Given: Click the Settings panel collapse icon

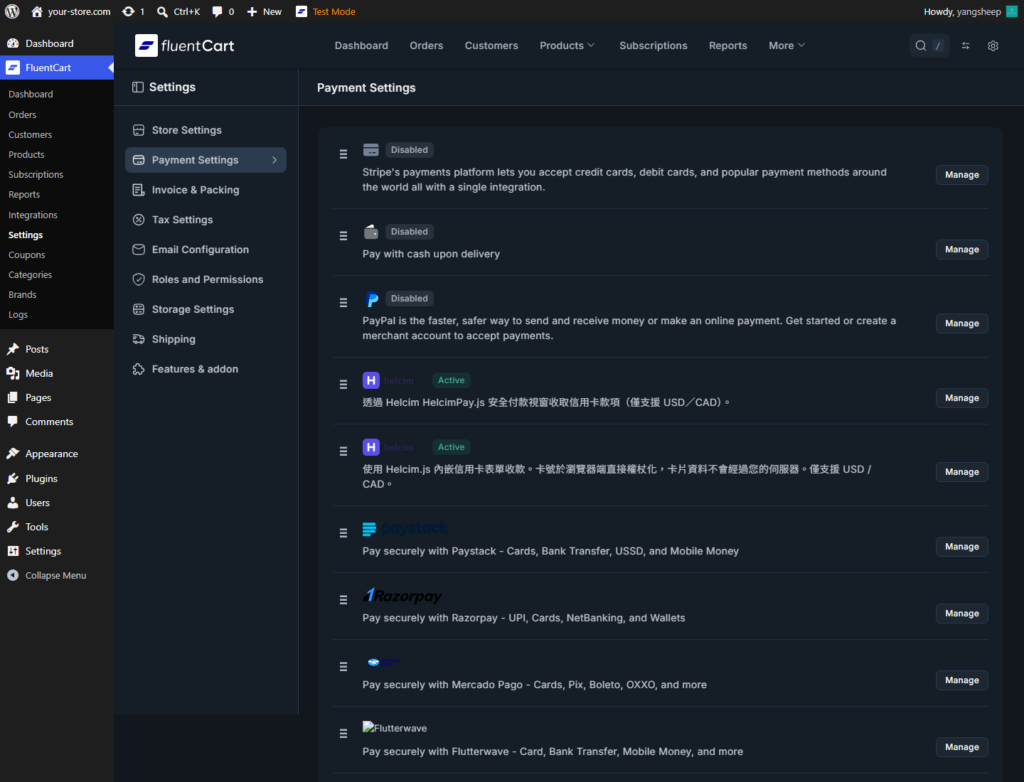Looking at the screenshot, I should (x=138, y=87).
